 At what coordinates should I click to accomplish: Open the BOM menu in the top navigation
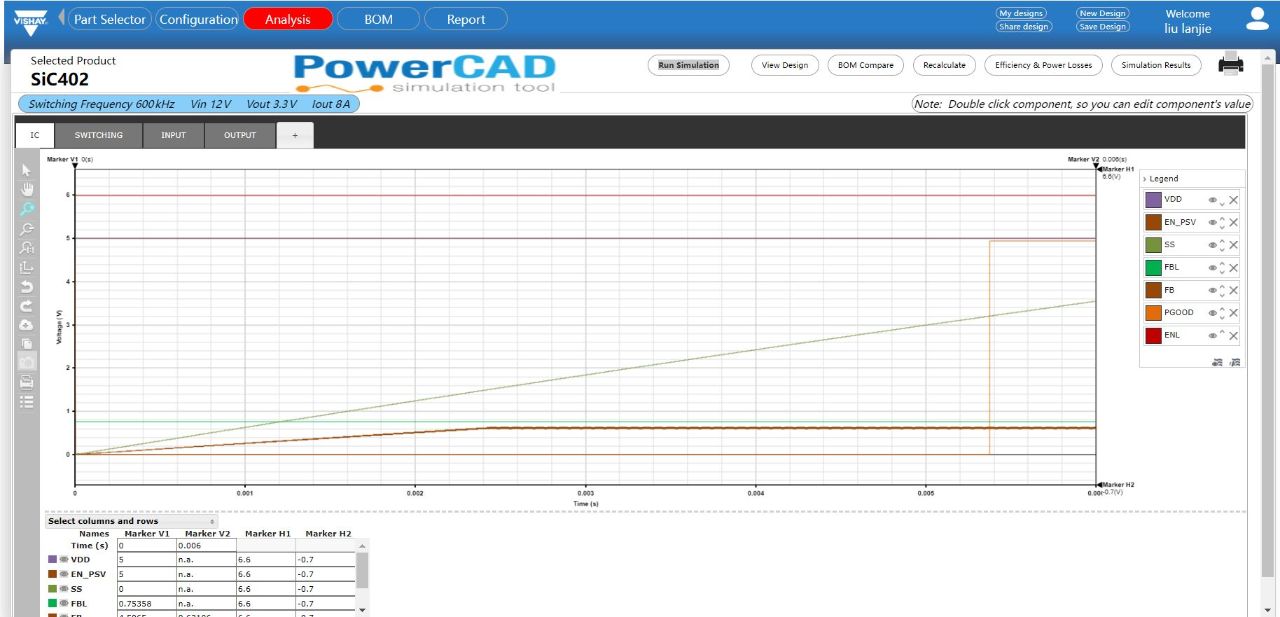tap(378, 18)
